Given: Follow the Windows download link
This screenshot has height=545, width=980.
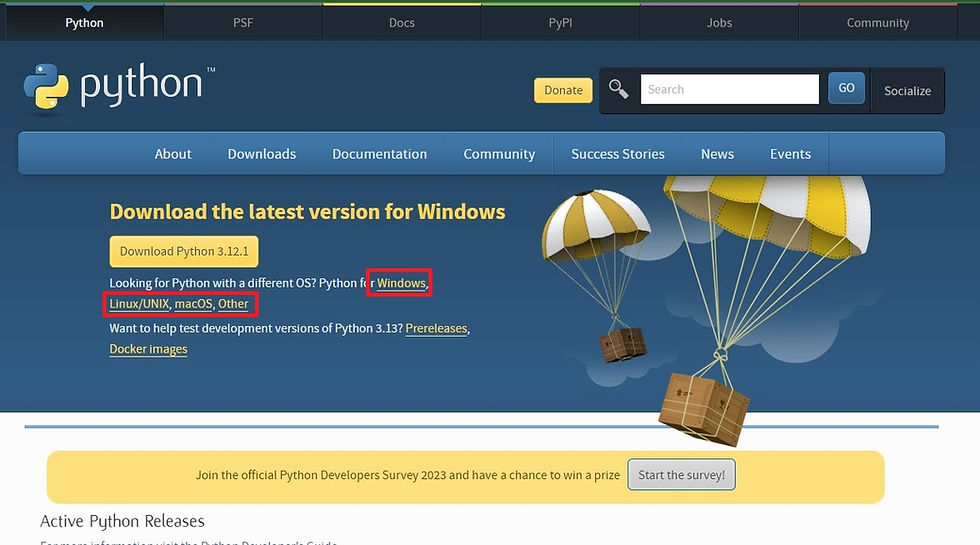Looking at the screenshot, I should coord(401,283).
